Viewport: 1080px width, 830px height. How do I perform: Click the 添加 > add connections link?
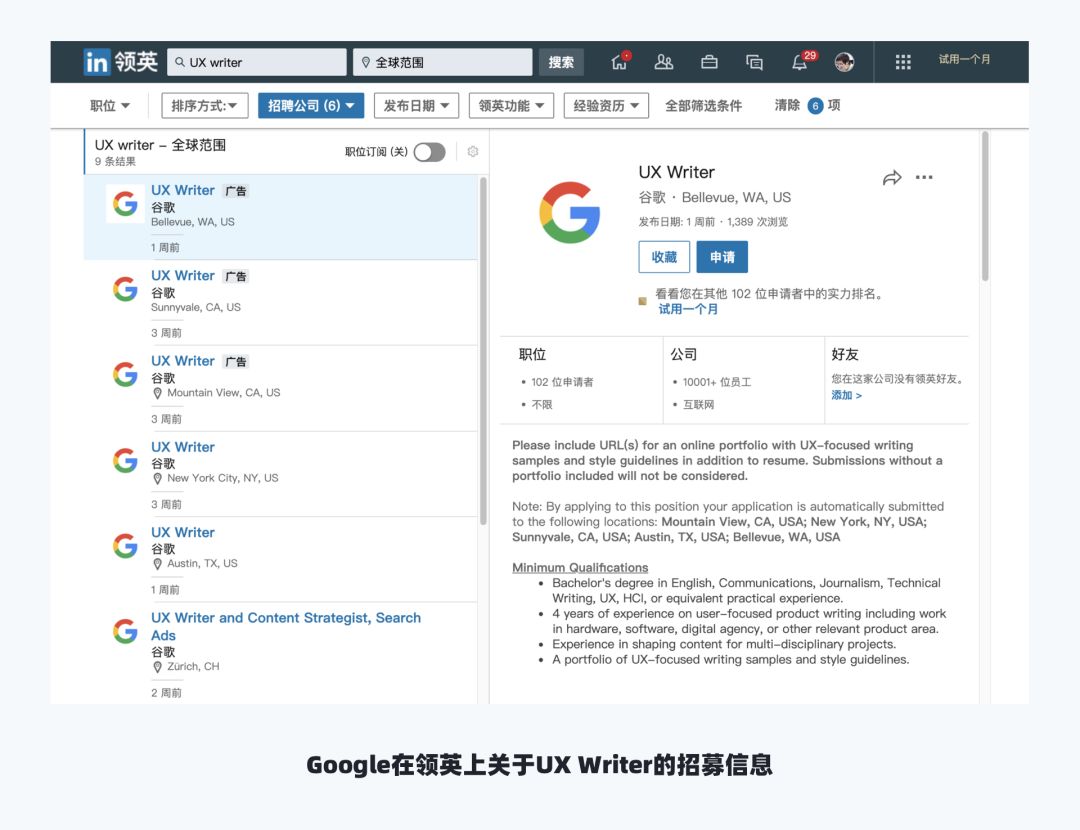pos(847,395)
